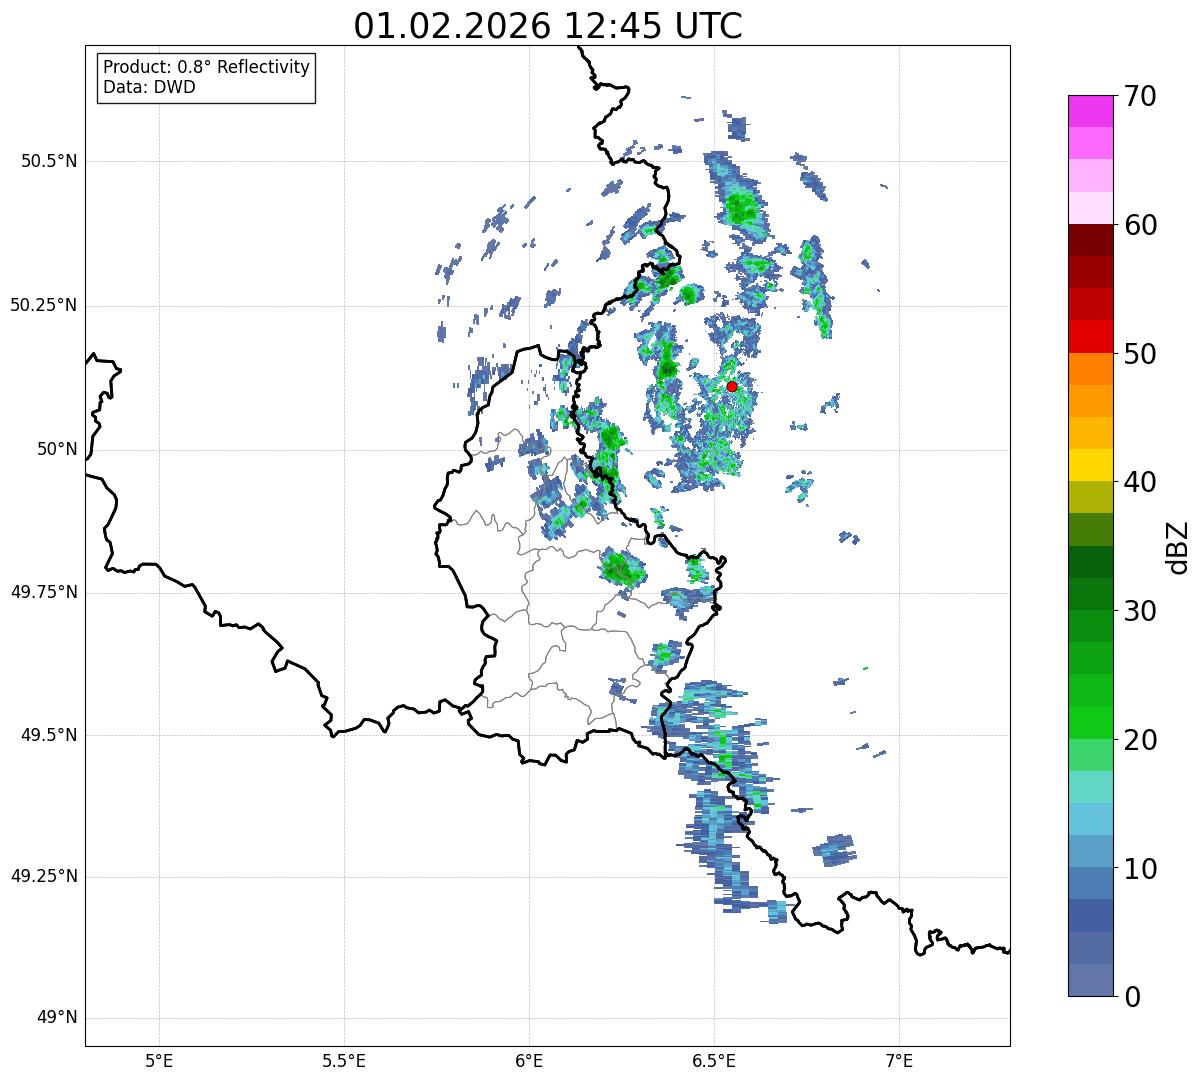The height and width of the screenshot is (1081, 1202).
Task: Click the red radar site marker
Action: click(732, 386)
